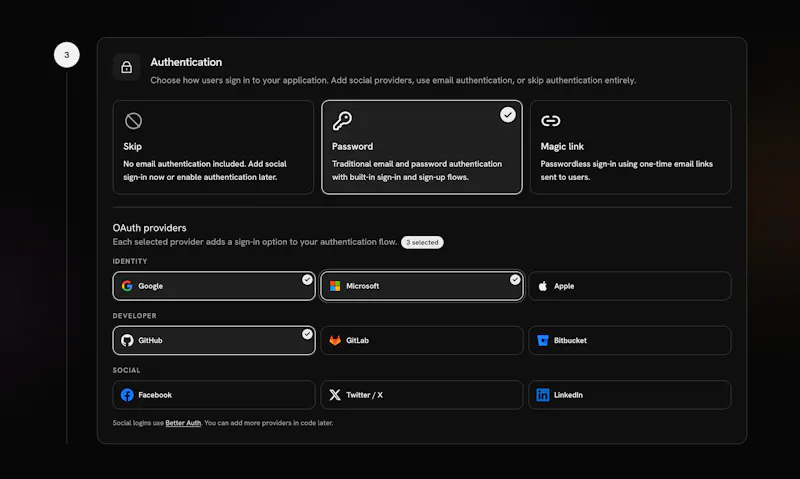Click the lock icon beside Authentication heading
The height and width of the screenshot is (479, 800).
coord(127,67)
